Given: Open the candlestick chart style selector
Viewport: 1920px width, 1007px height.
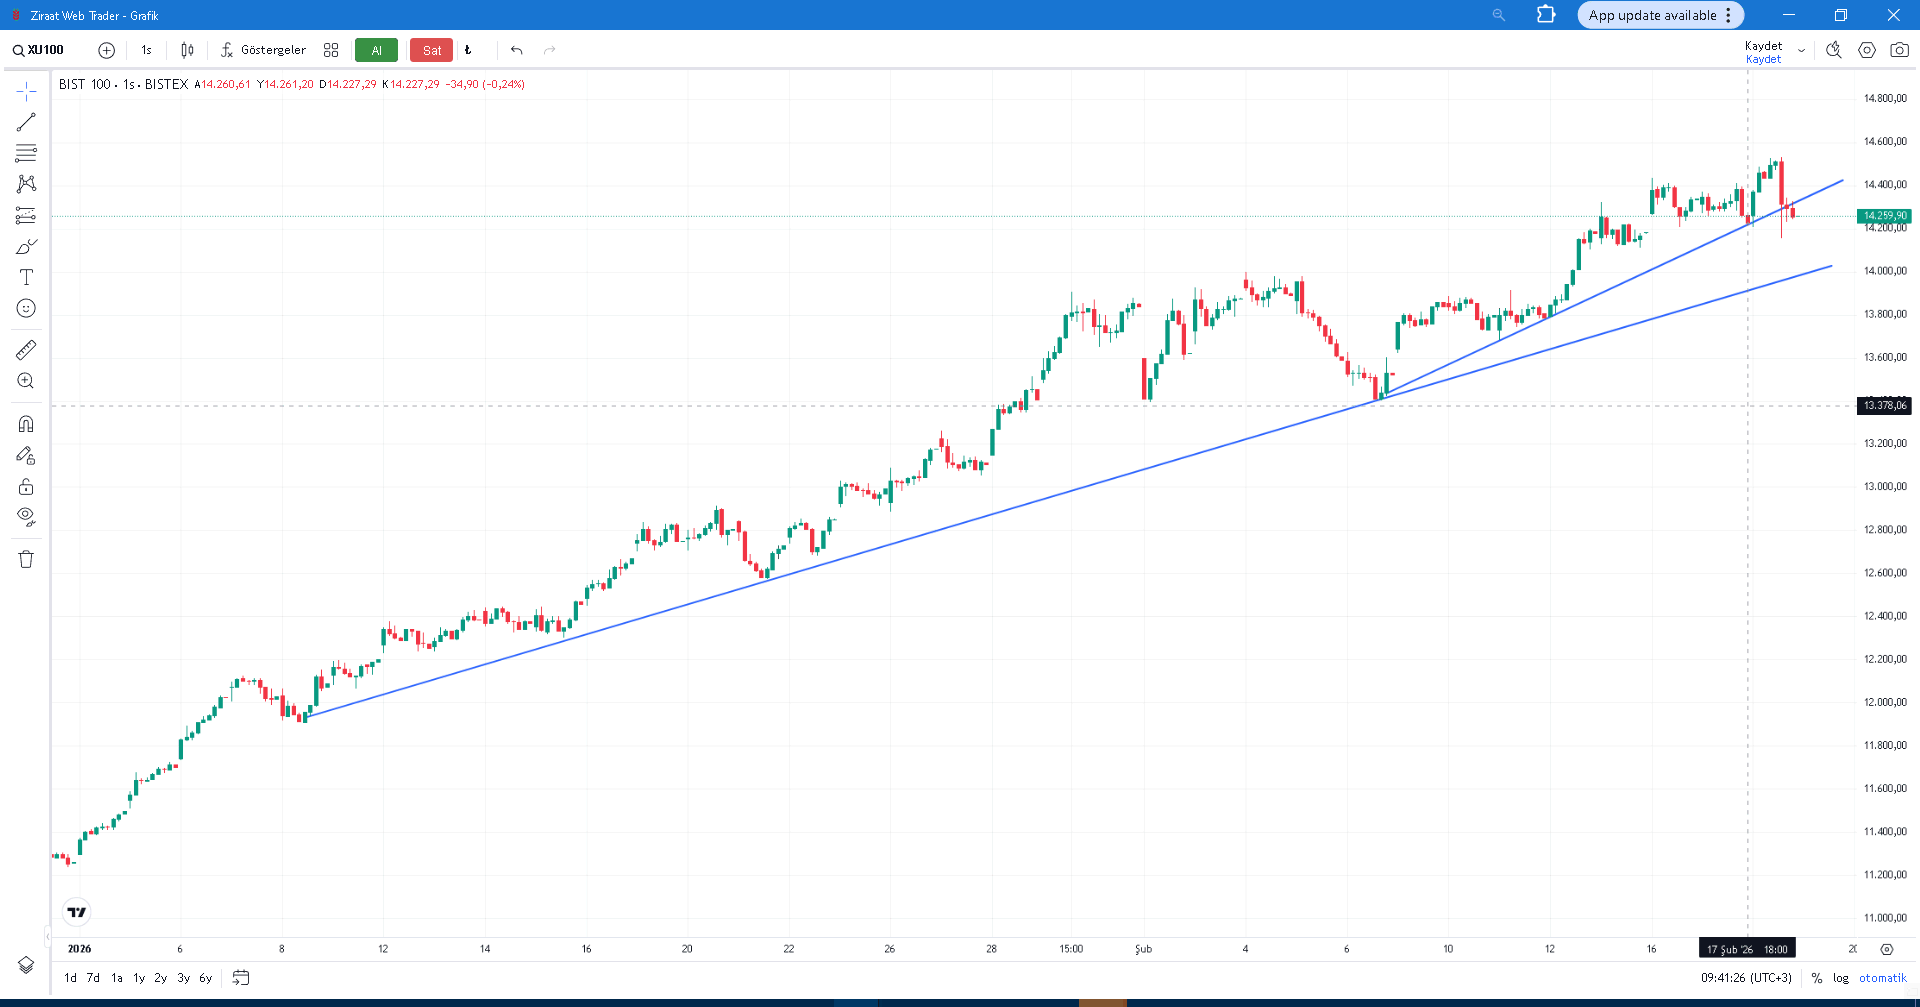Looking at the screenshot, I should pyautogui.click(x=187, y=50).
